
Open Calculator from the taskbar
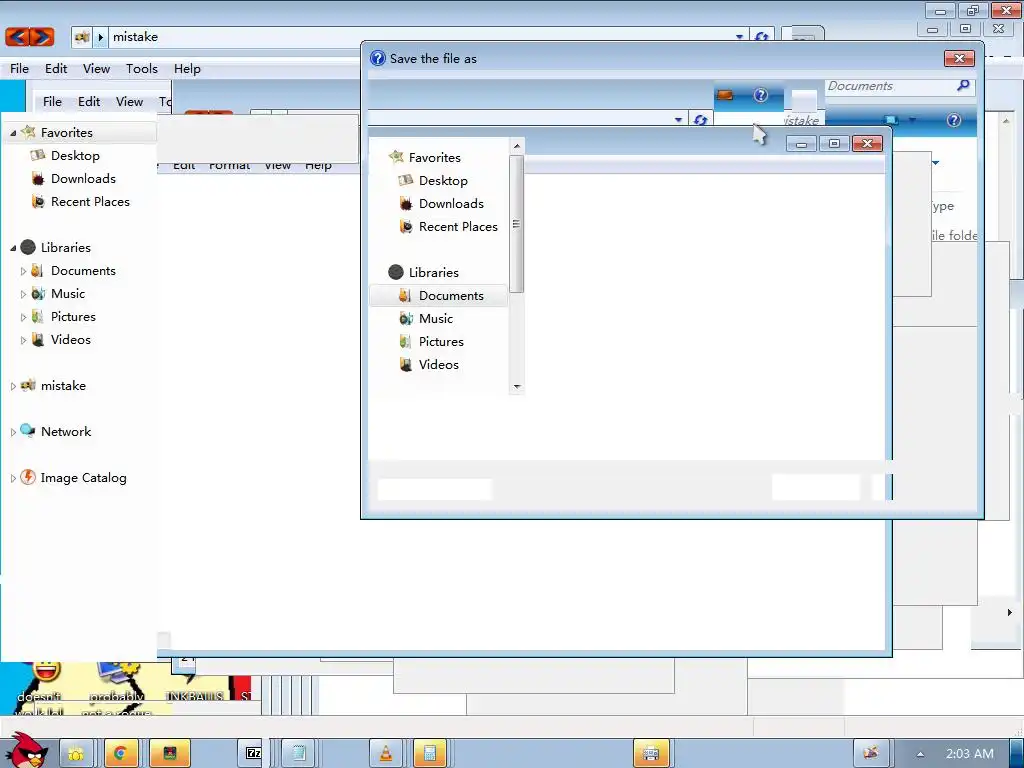click(x=430, y=754)
